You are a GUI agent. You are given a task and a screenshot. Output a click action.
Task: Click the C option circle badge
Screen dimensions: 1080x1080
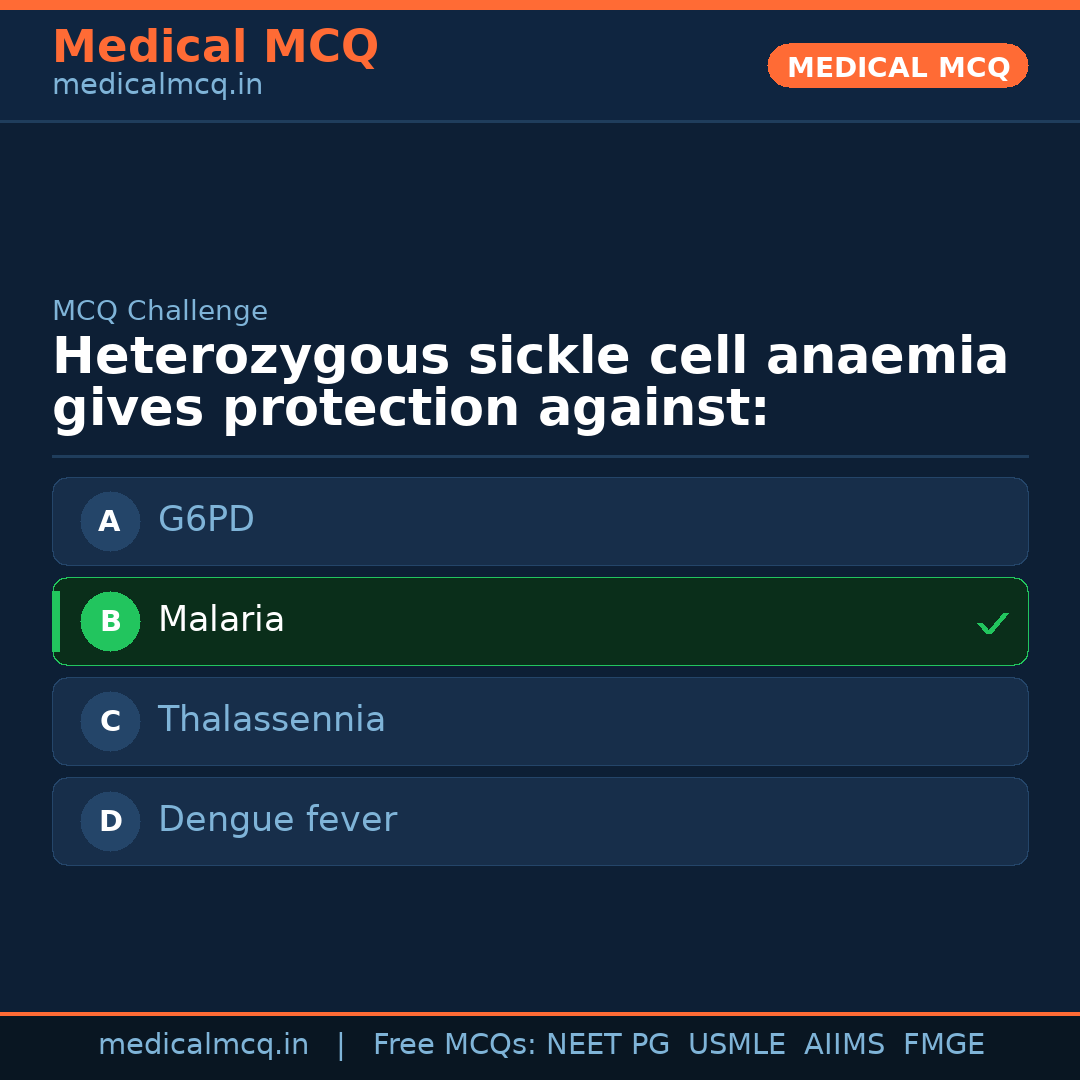(x=110, y=721)
